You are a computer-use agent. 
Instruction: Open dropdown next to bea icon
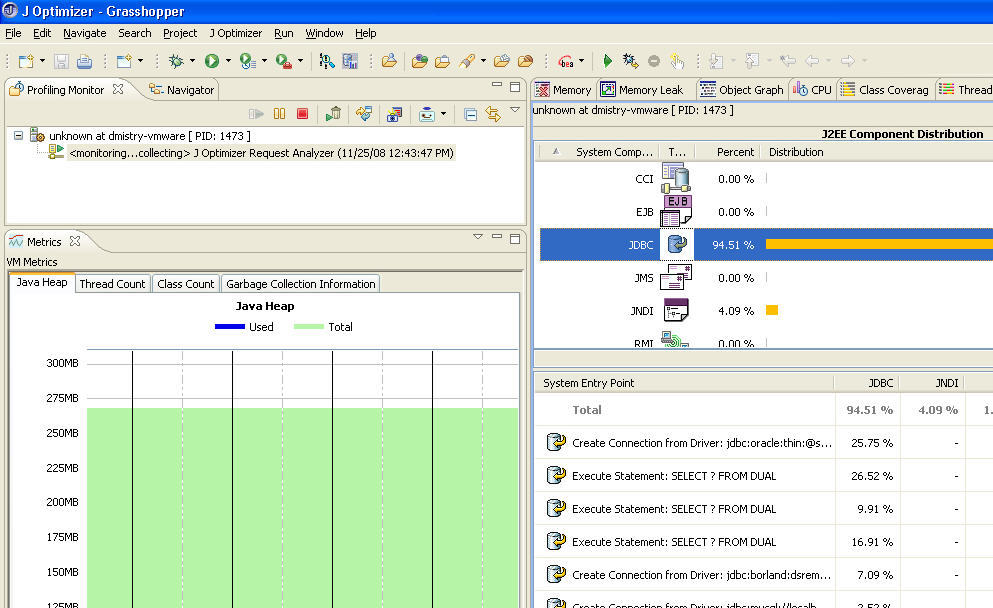tap(581, 61)
